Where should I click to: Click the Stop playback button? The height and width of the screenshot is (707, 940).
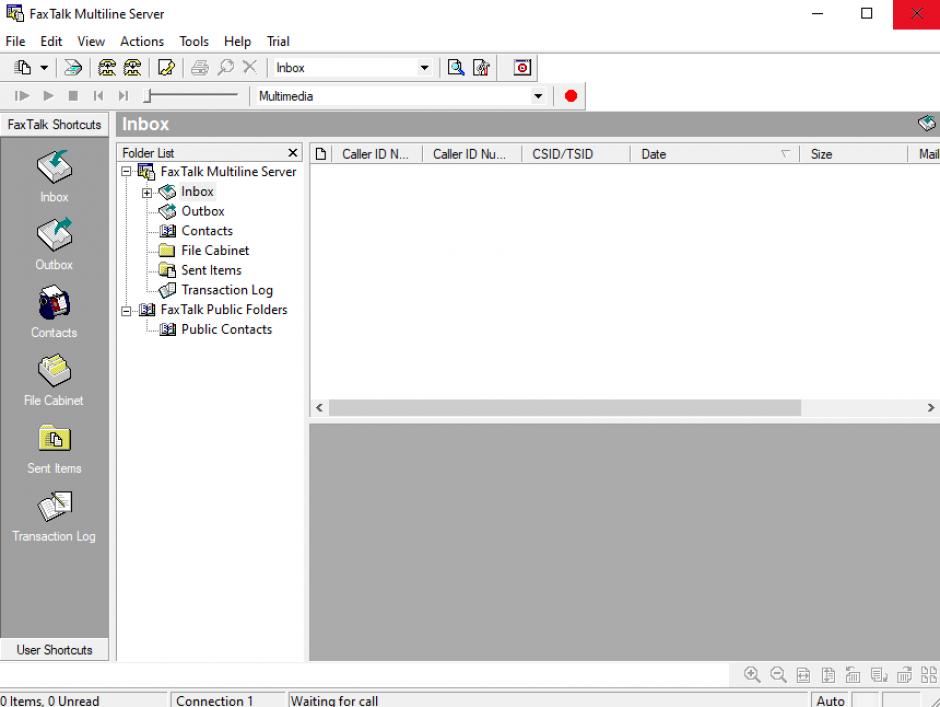pyautogui.click(x=73, y=96)
